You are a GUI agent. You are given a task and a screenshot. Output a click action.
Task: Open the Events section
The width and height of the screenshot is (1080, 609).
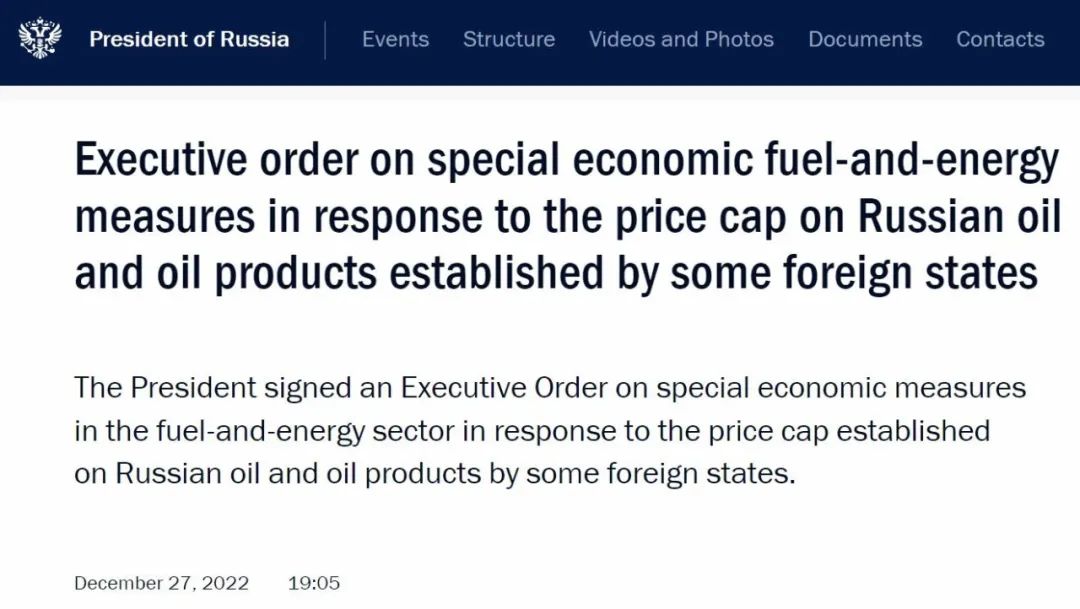click(395, 39)
